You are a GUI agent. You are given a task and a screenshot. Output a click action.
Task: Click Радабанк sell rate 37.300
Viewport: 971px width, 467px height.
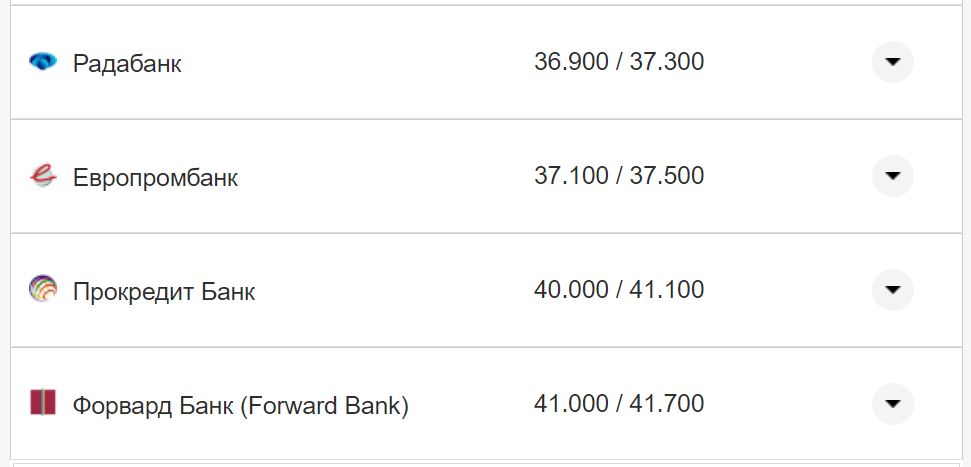(x=667, y=62)
